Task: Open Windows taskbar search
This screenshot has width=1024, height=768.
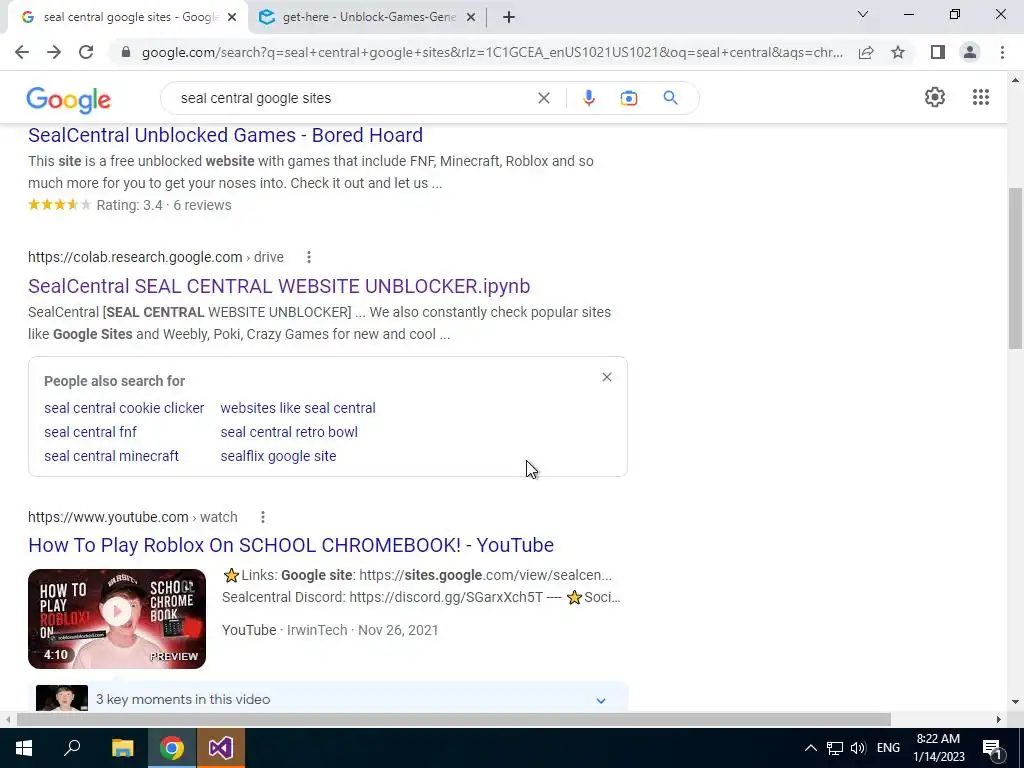Action: pyautogui.click(x=72, y=748)
